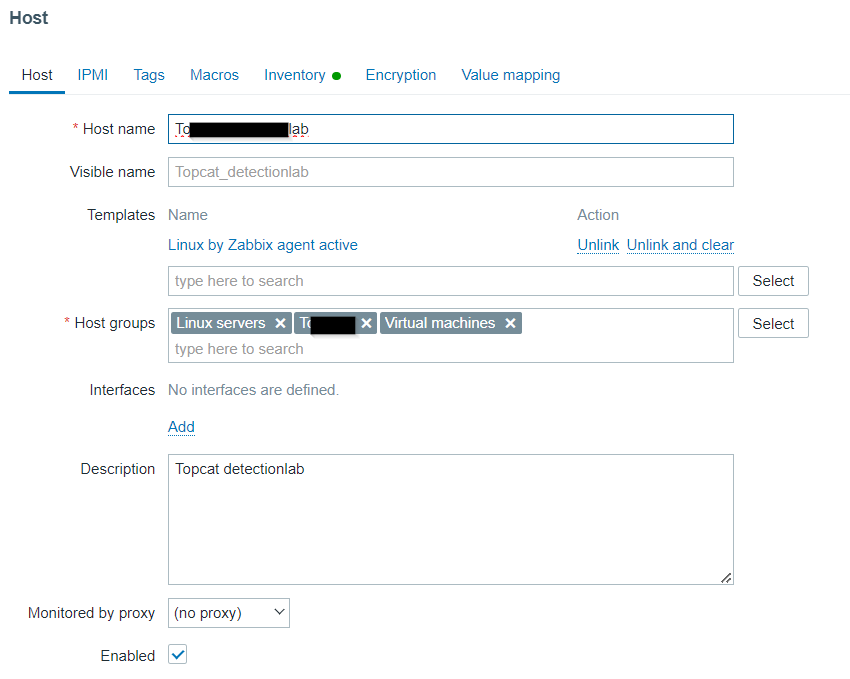Image resolution: width=850 pixels, height=679 pixels.
Task: Click the Unlink and clear link
Action: (x=680, y=245)
